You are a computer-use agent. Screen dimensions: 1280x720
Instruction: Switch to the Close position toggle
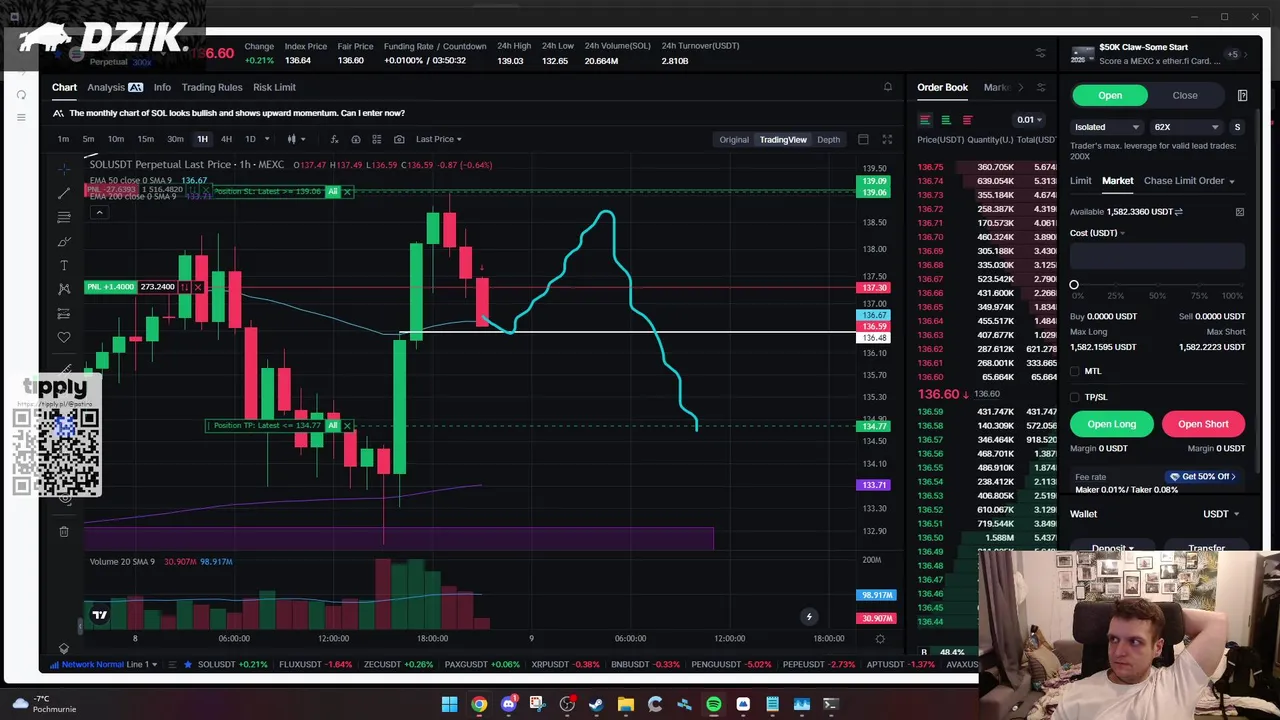coord(1185,95)
